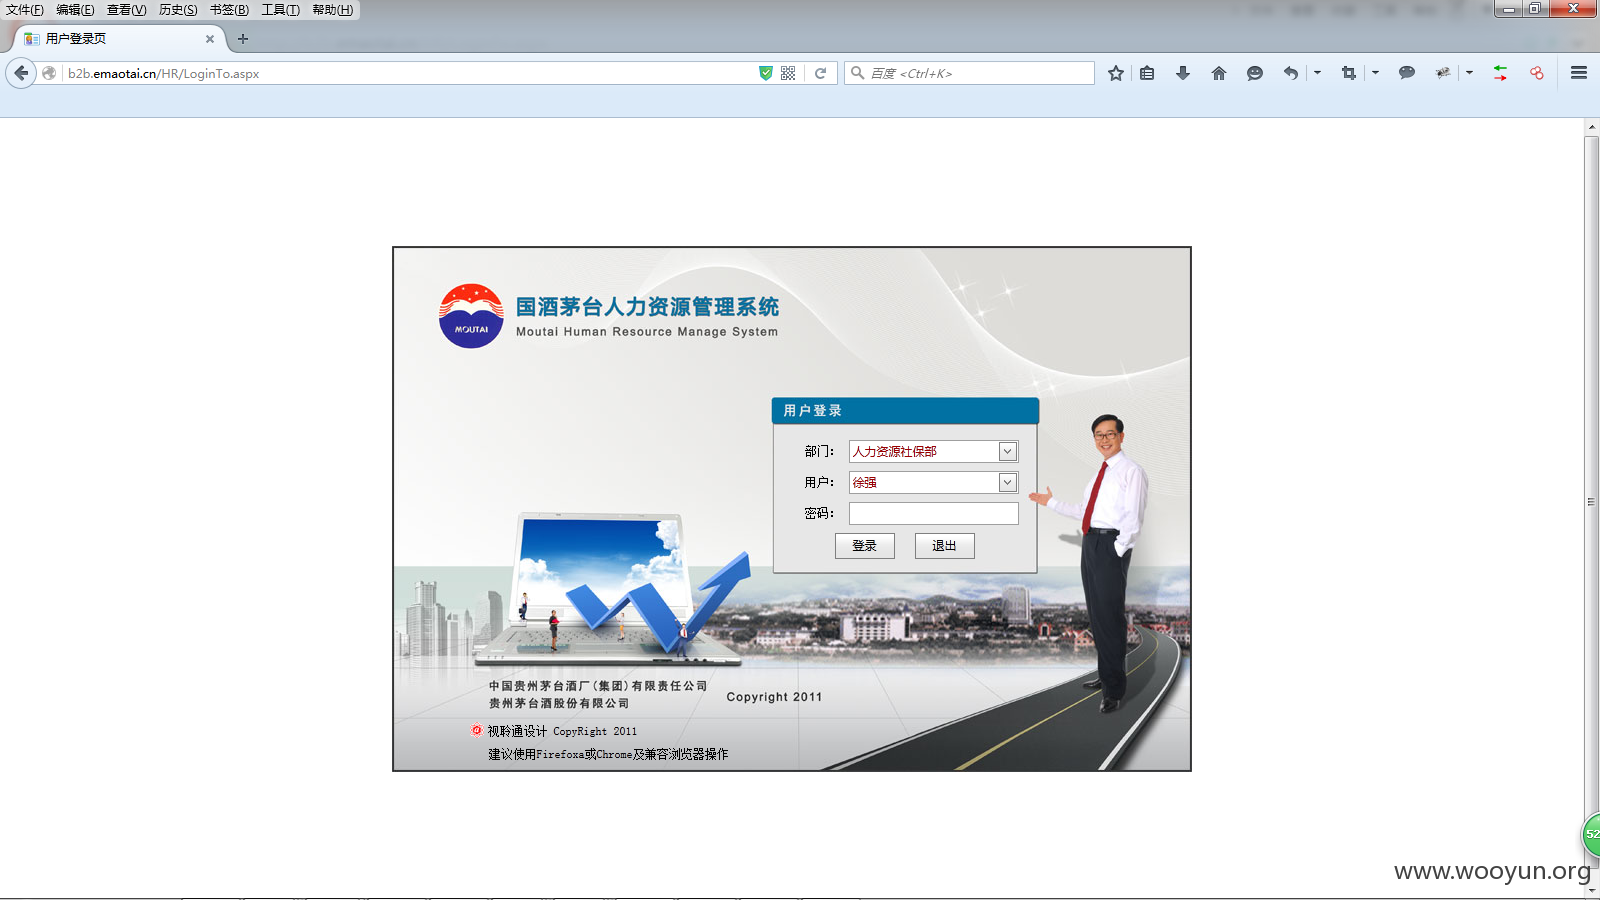Close the 用户登录页 tab
This screenshot has height=900, width=1600.
coord(210,39)
